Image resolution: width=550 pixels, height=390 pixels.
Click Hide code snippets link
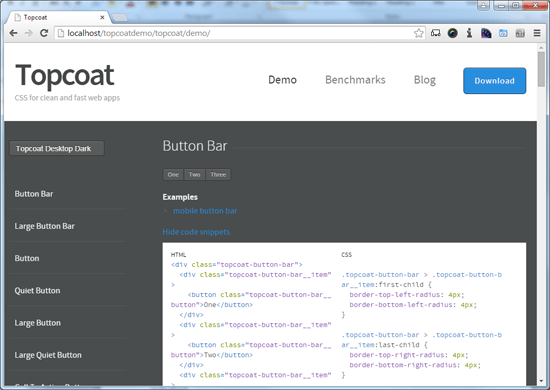(x=196, y=232)
